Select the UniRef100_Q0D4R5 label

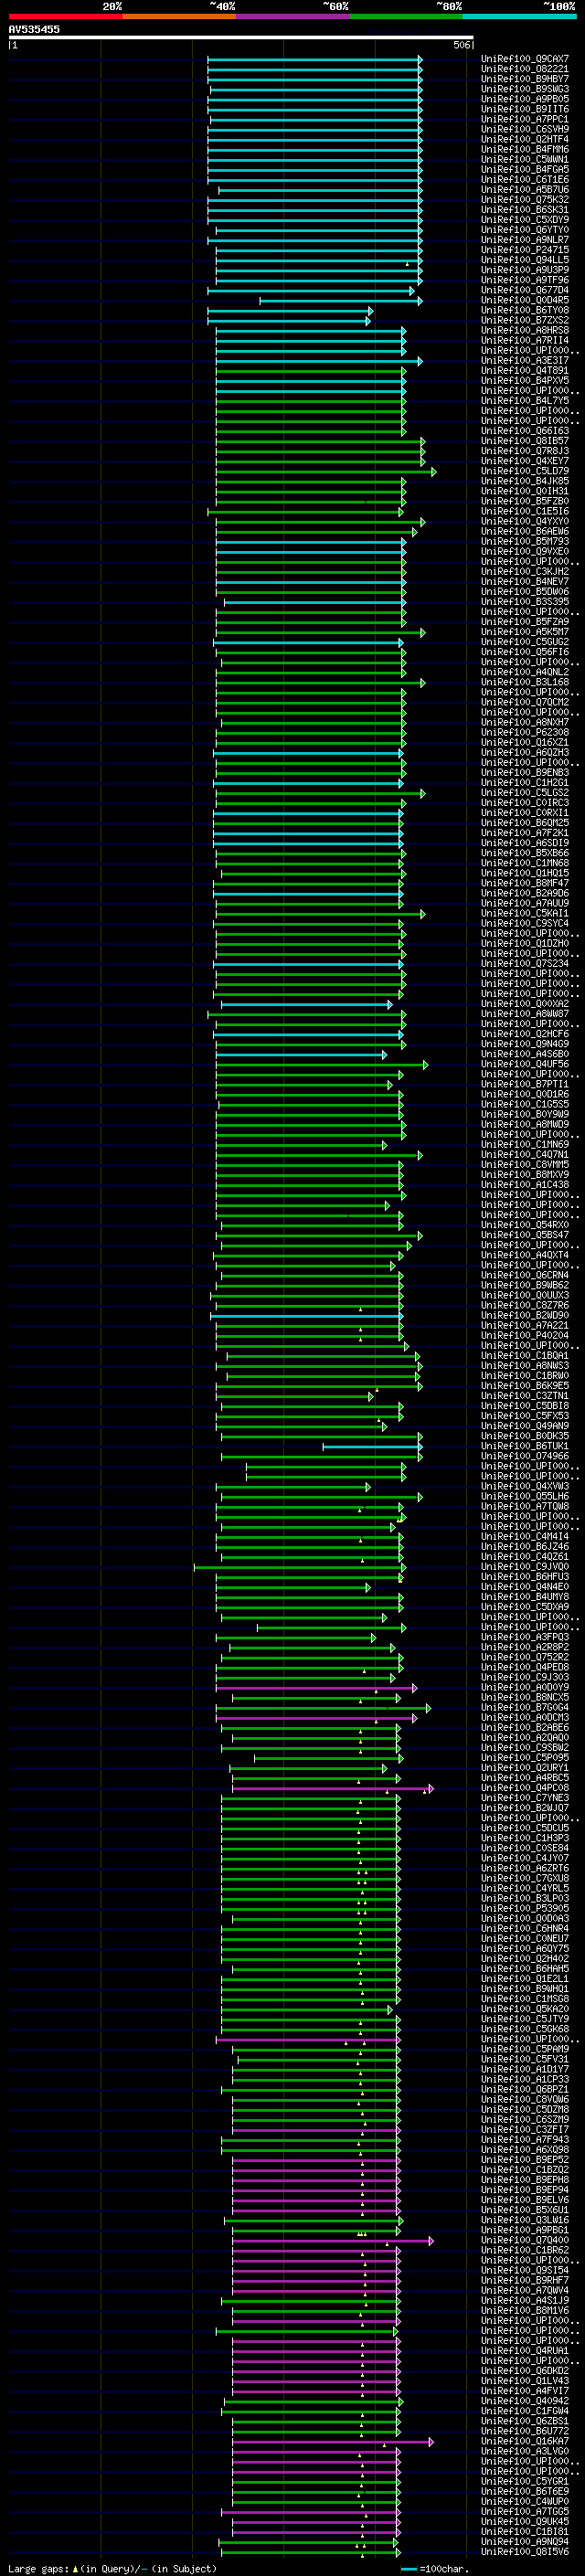[x=525, y=300]
